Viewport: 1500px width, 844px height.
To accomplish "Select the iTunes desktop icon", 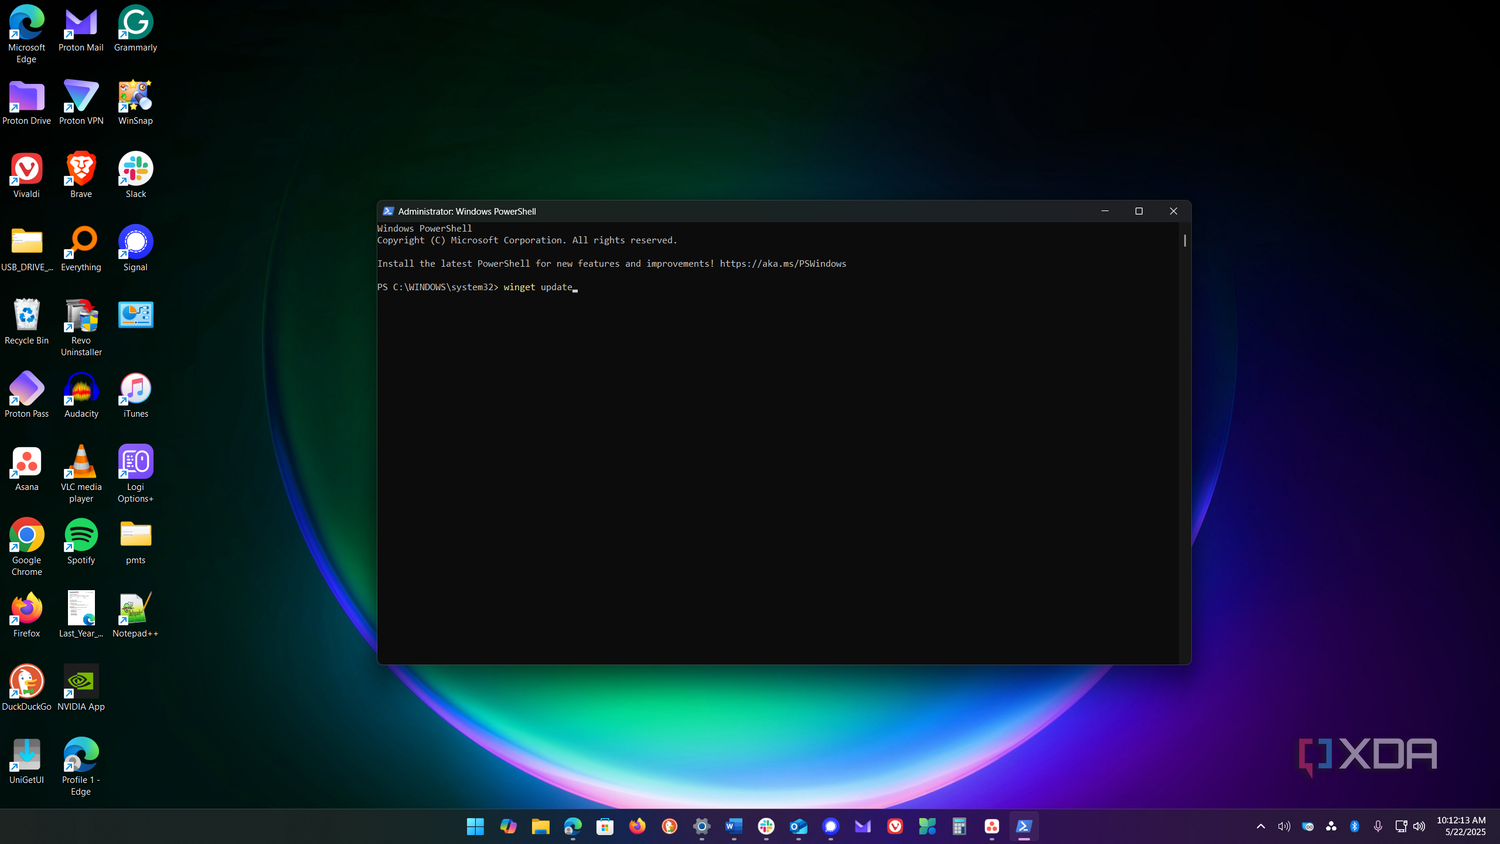I will (135, 394).
